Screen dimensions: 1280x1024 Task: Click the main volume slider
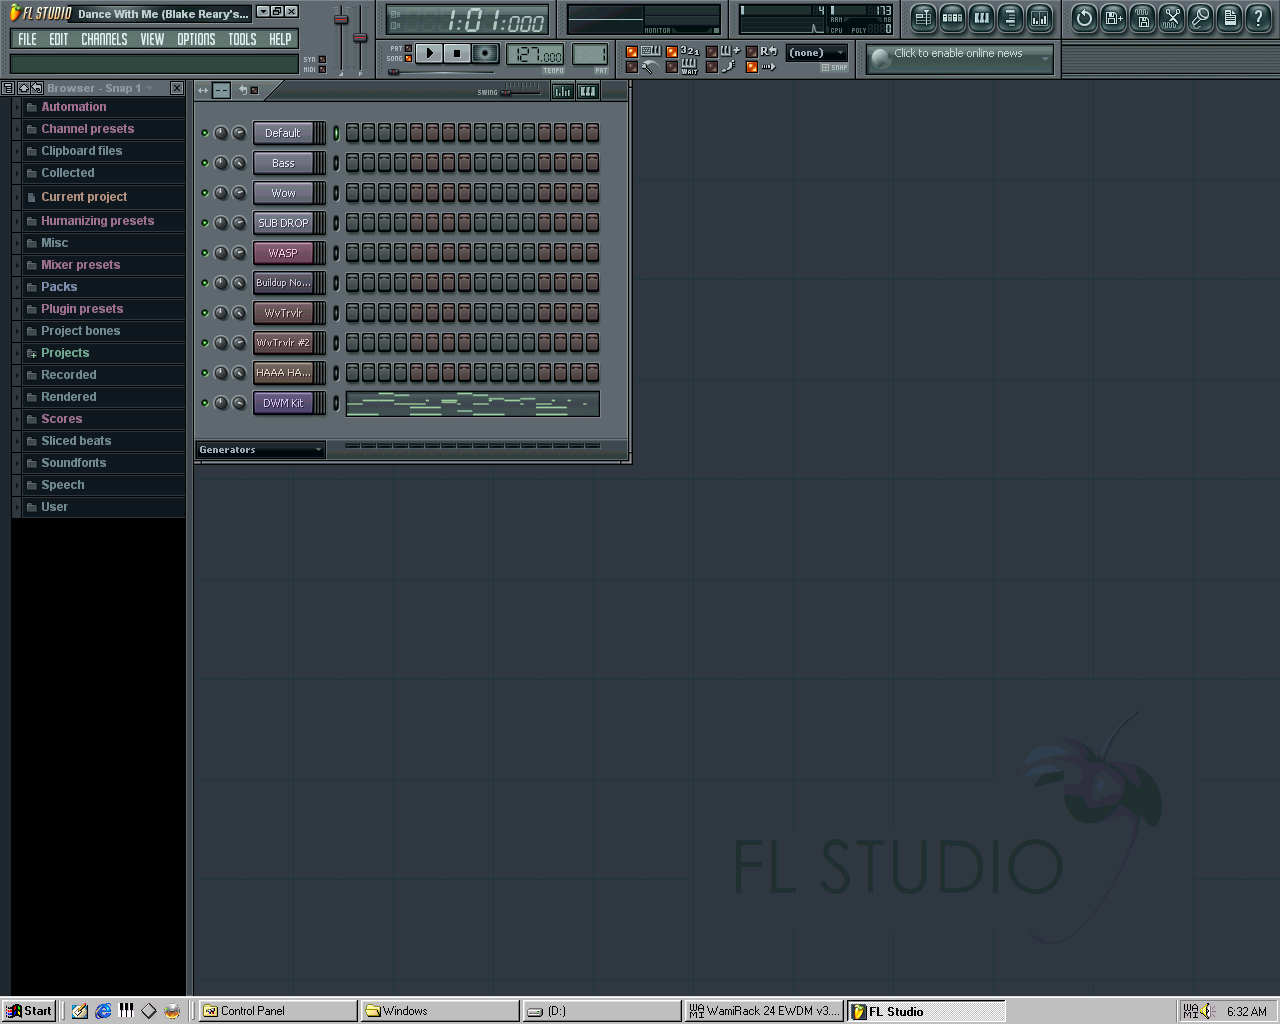[341, 38]
